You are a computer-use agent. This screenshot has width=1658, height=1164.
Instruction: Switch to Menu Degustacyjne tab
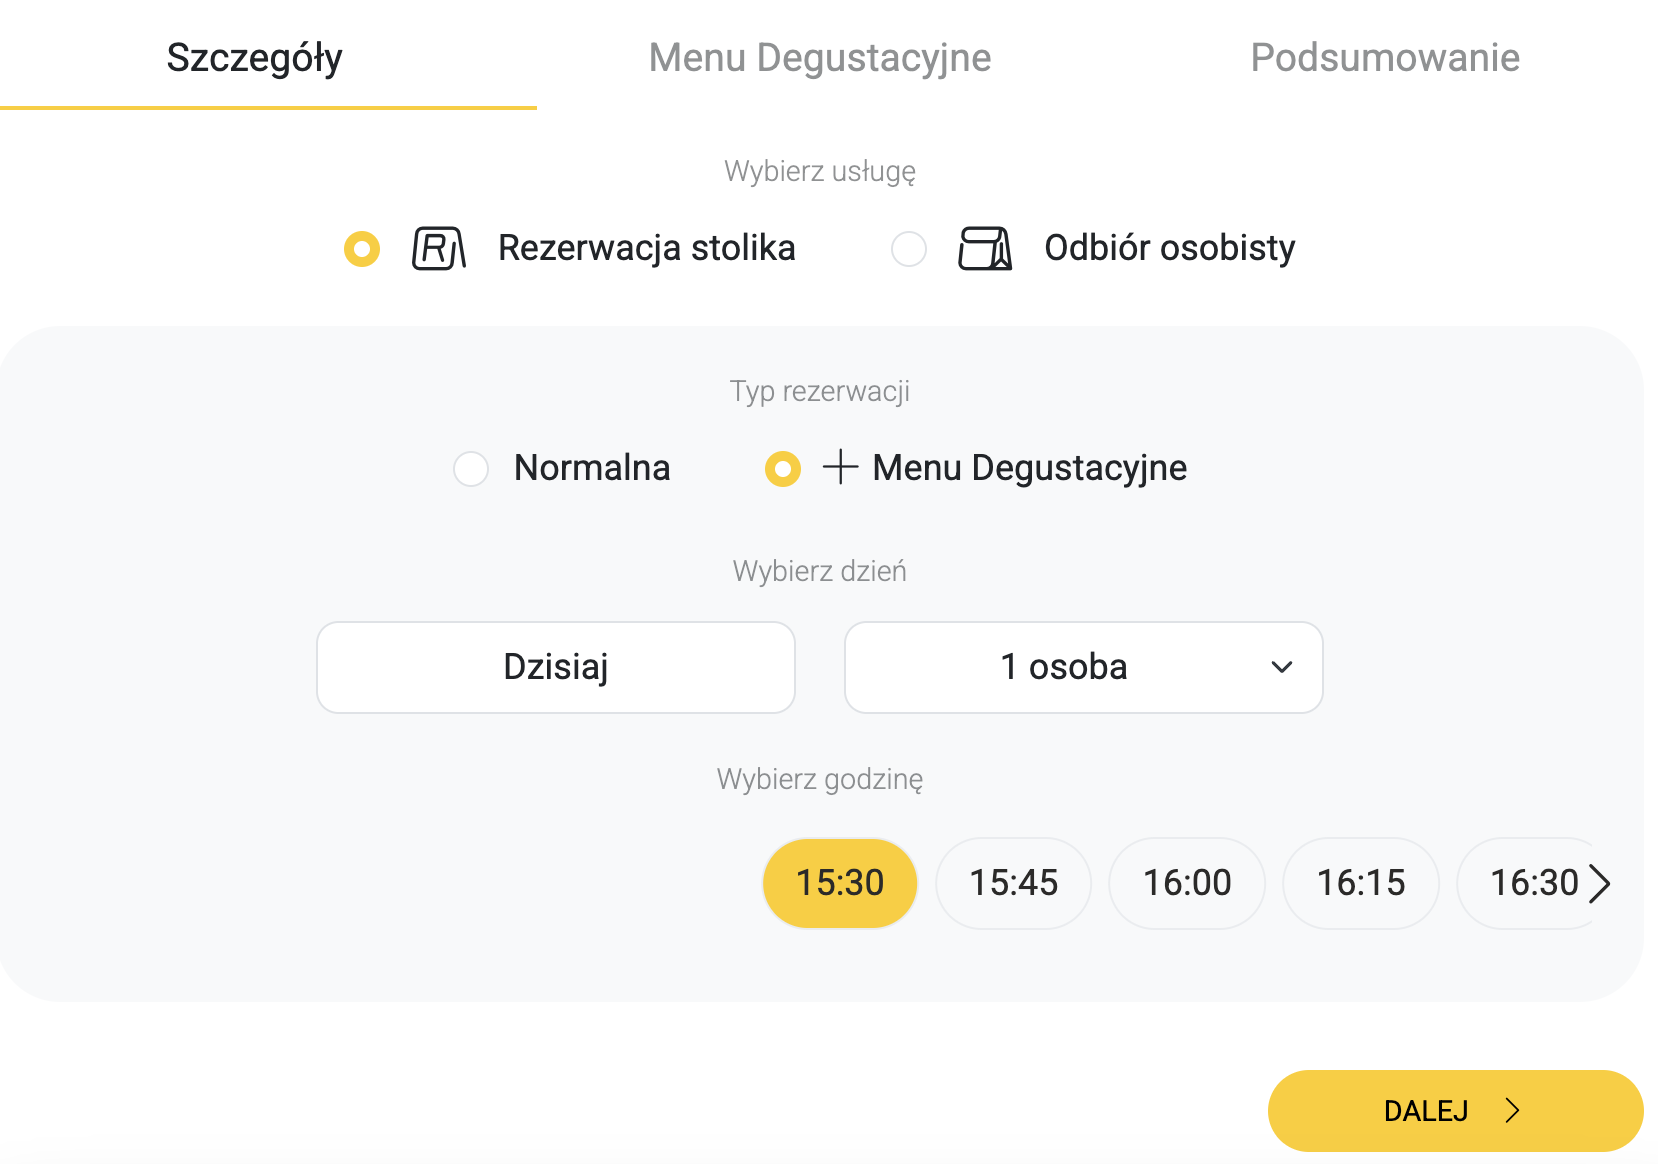820,58
